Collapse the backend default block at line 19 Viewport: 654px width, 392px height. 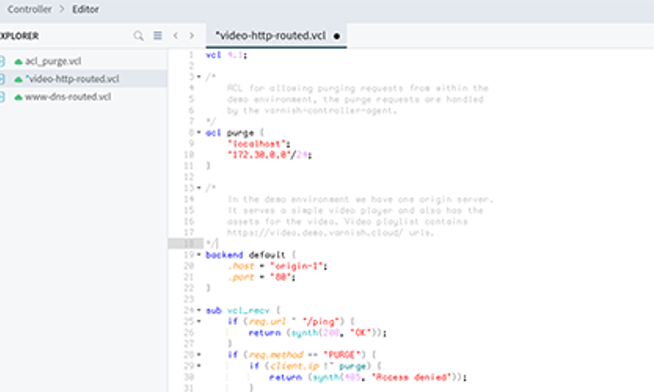click(199, 254)
